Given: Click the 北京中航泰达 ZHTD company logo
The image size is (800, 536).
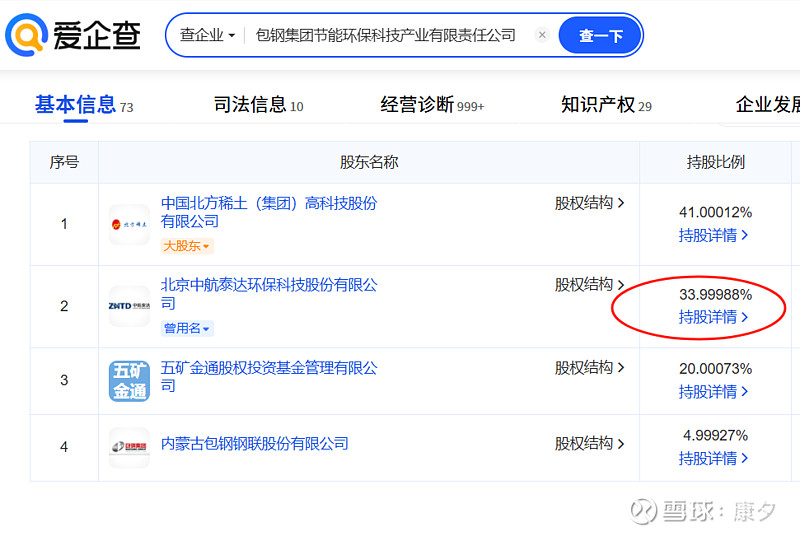Looking at the screenshot, I should (130, 306).
